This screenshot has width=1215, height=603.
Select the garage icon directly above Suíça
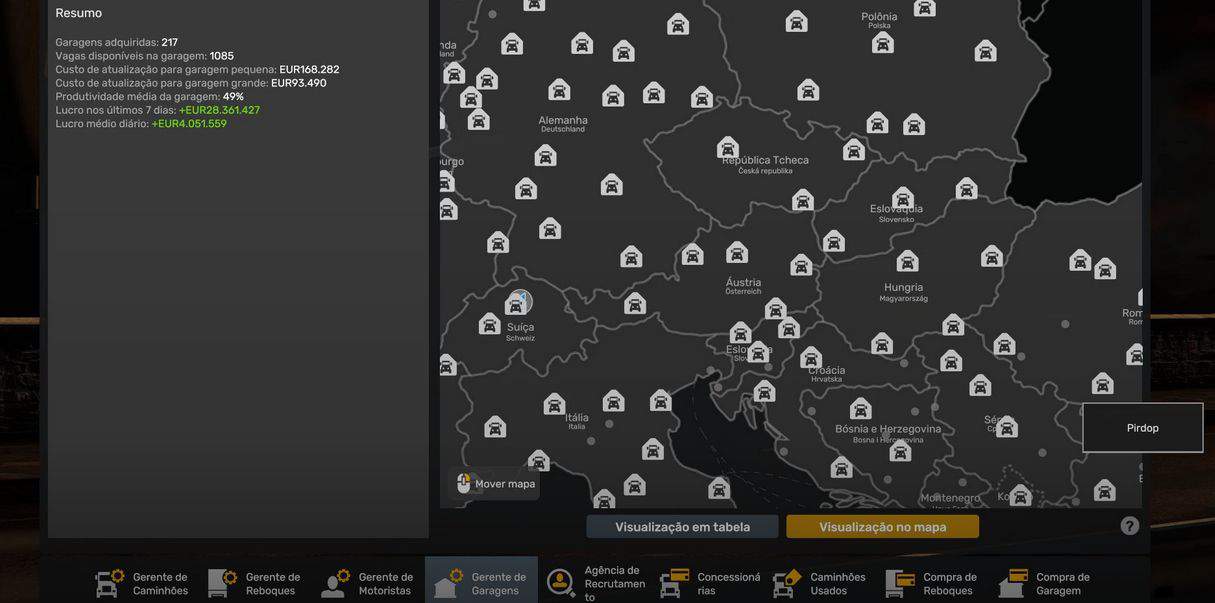tap(516, 304)
